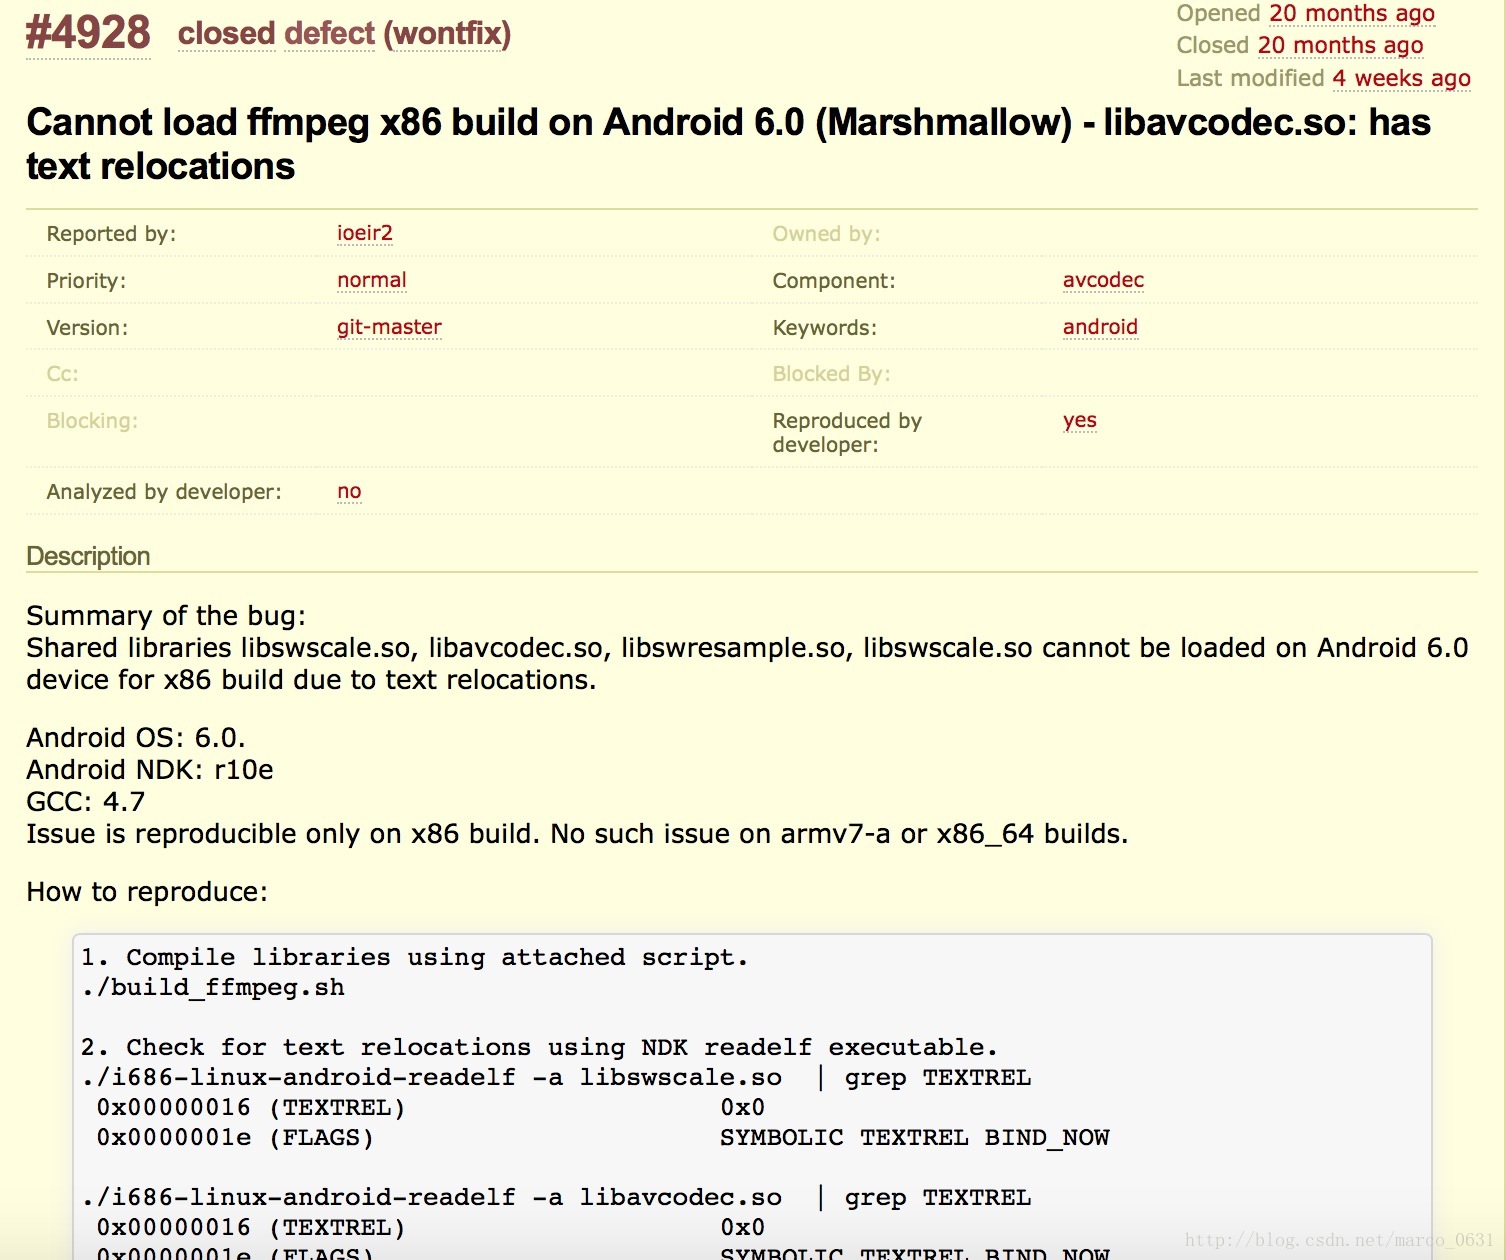Click priority value 'normal'
The image size is (1506, 1260).
[x=372, y=280]
